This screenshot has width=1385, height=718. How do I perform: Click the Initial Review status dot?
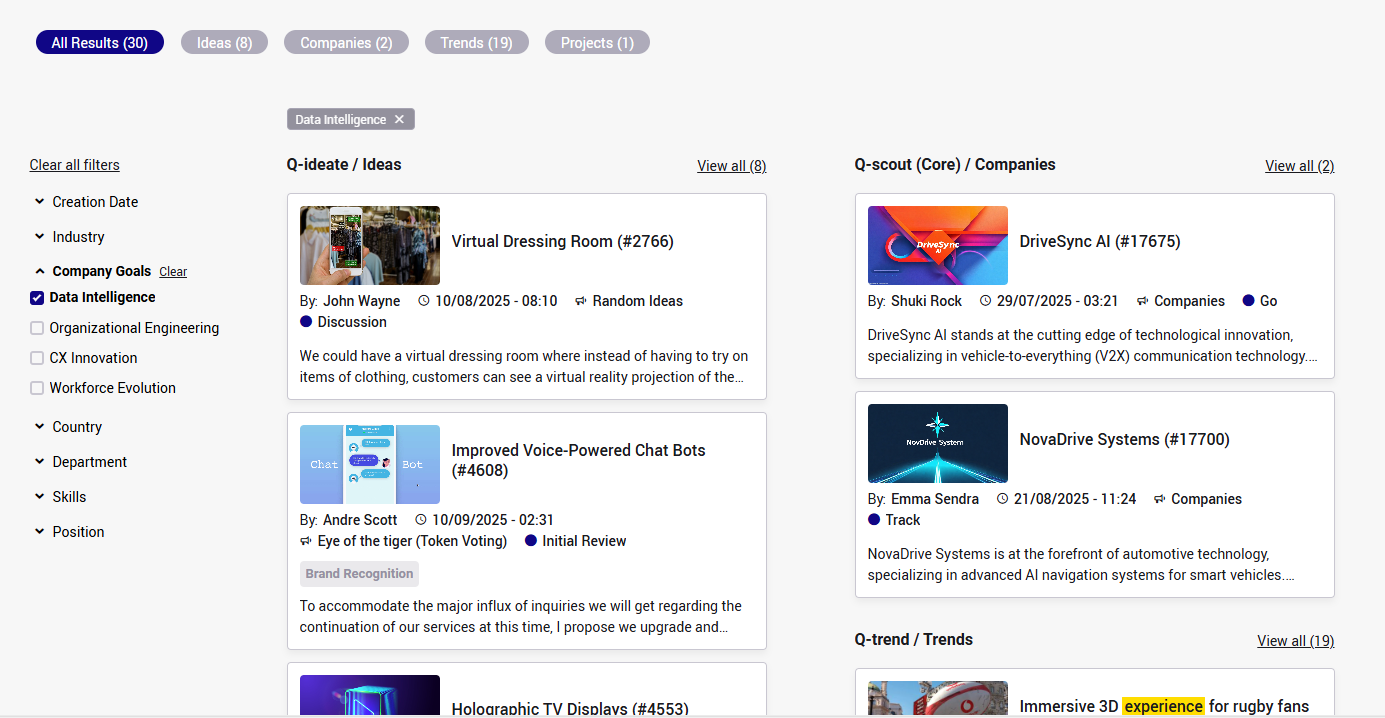click(531, 541)
